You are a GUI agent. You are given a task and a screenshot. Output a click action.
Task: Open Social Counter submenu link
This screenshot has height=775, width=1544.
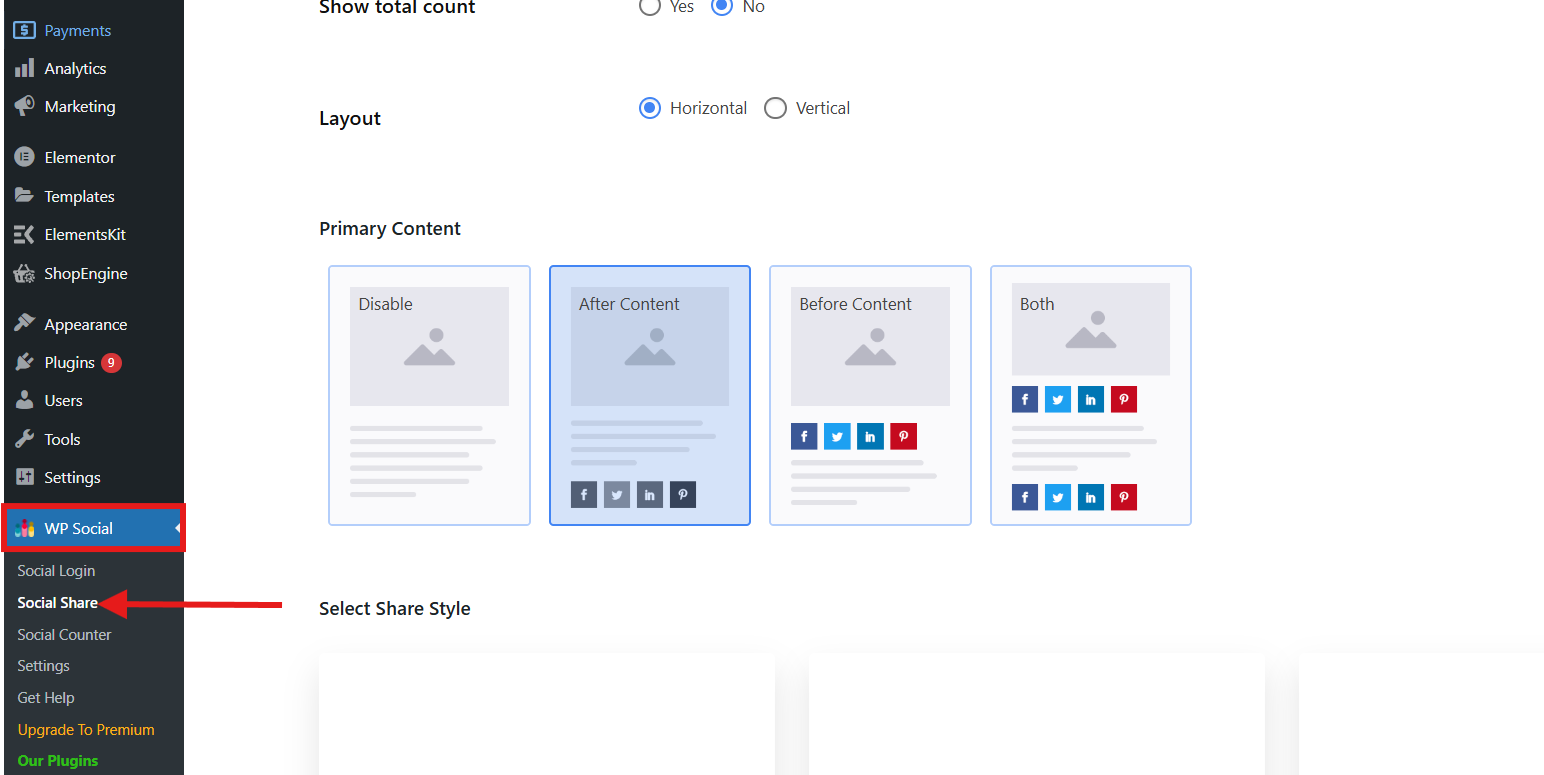[x=64, y=635]
